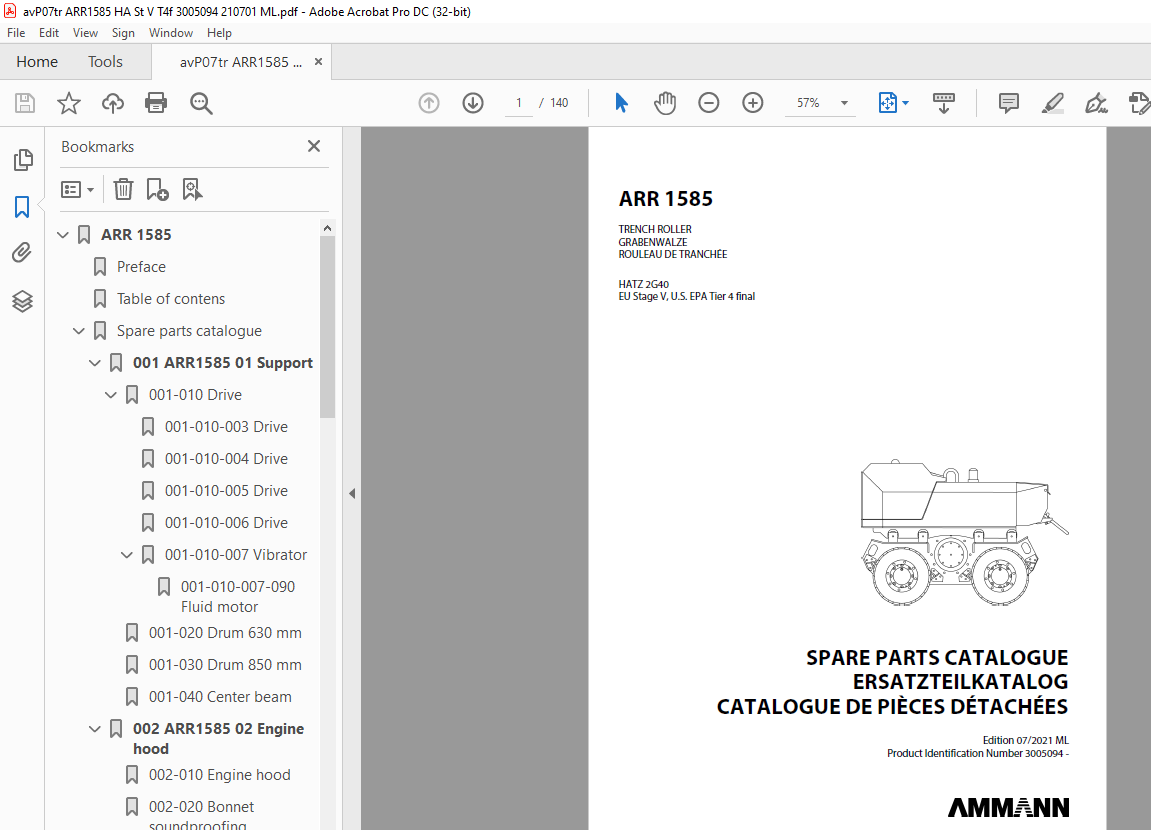Open the View menu
The height and width of the screenshot is (830, 1151).
point(85,32)
